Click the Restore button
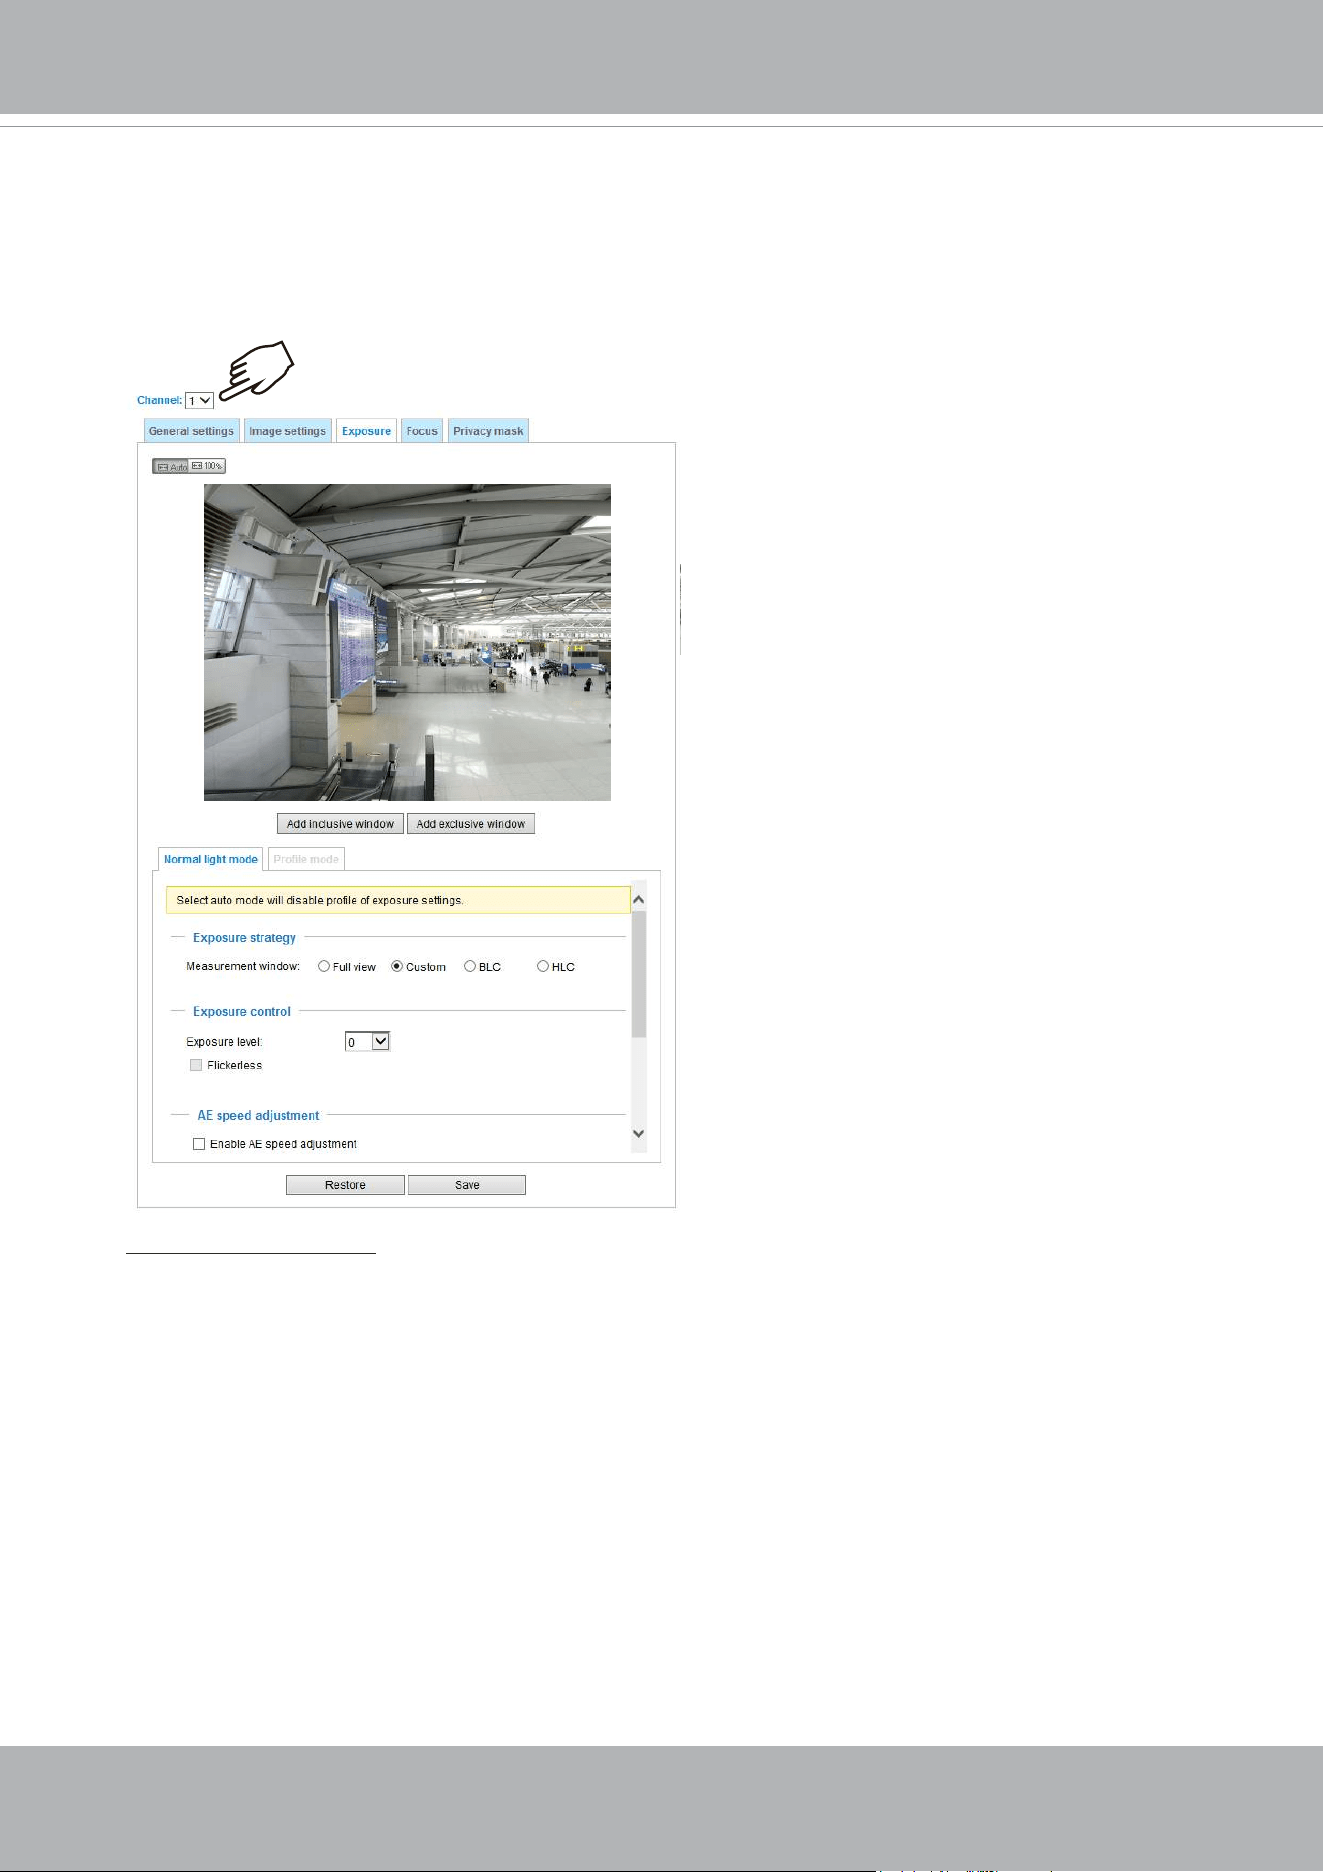 tap(345, 1185)
